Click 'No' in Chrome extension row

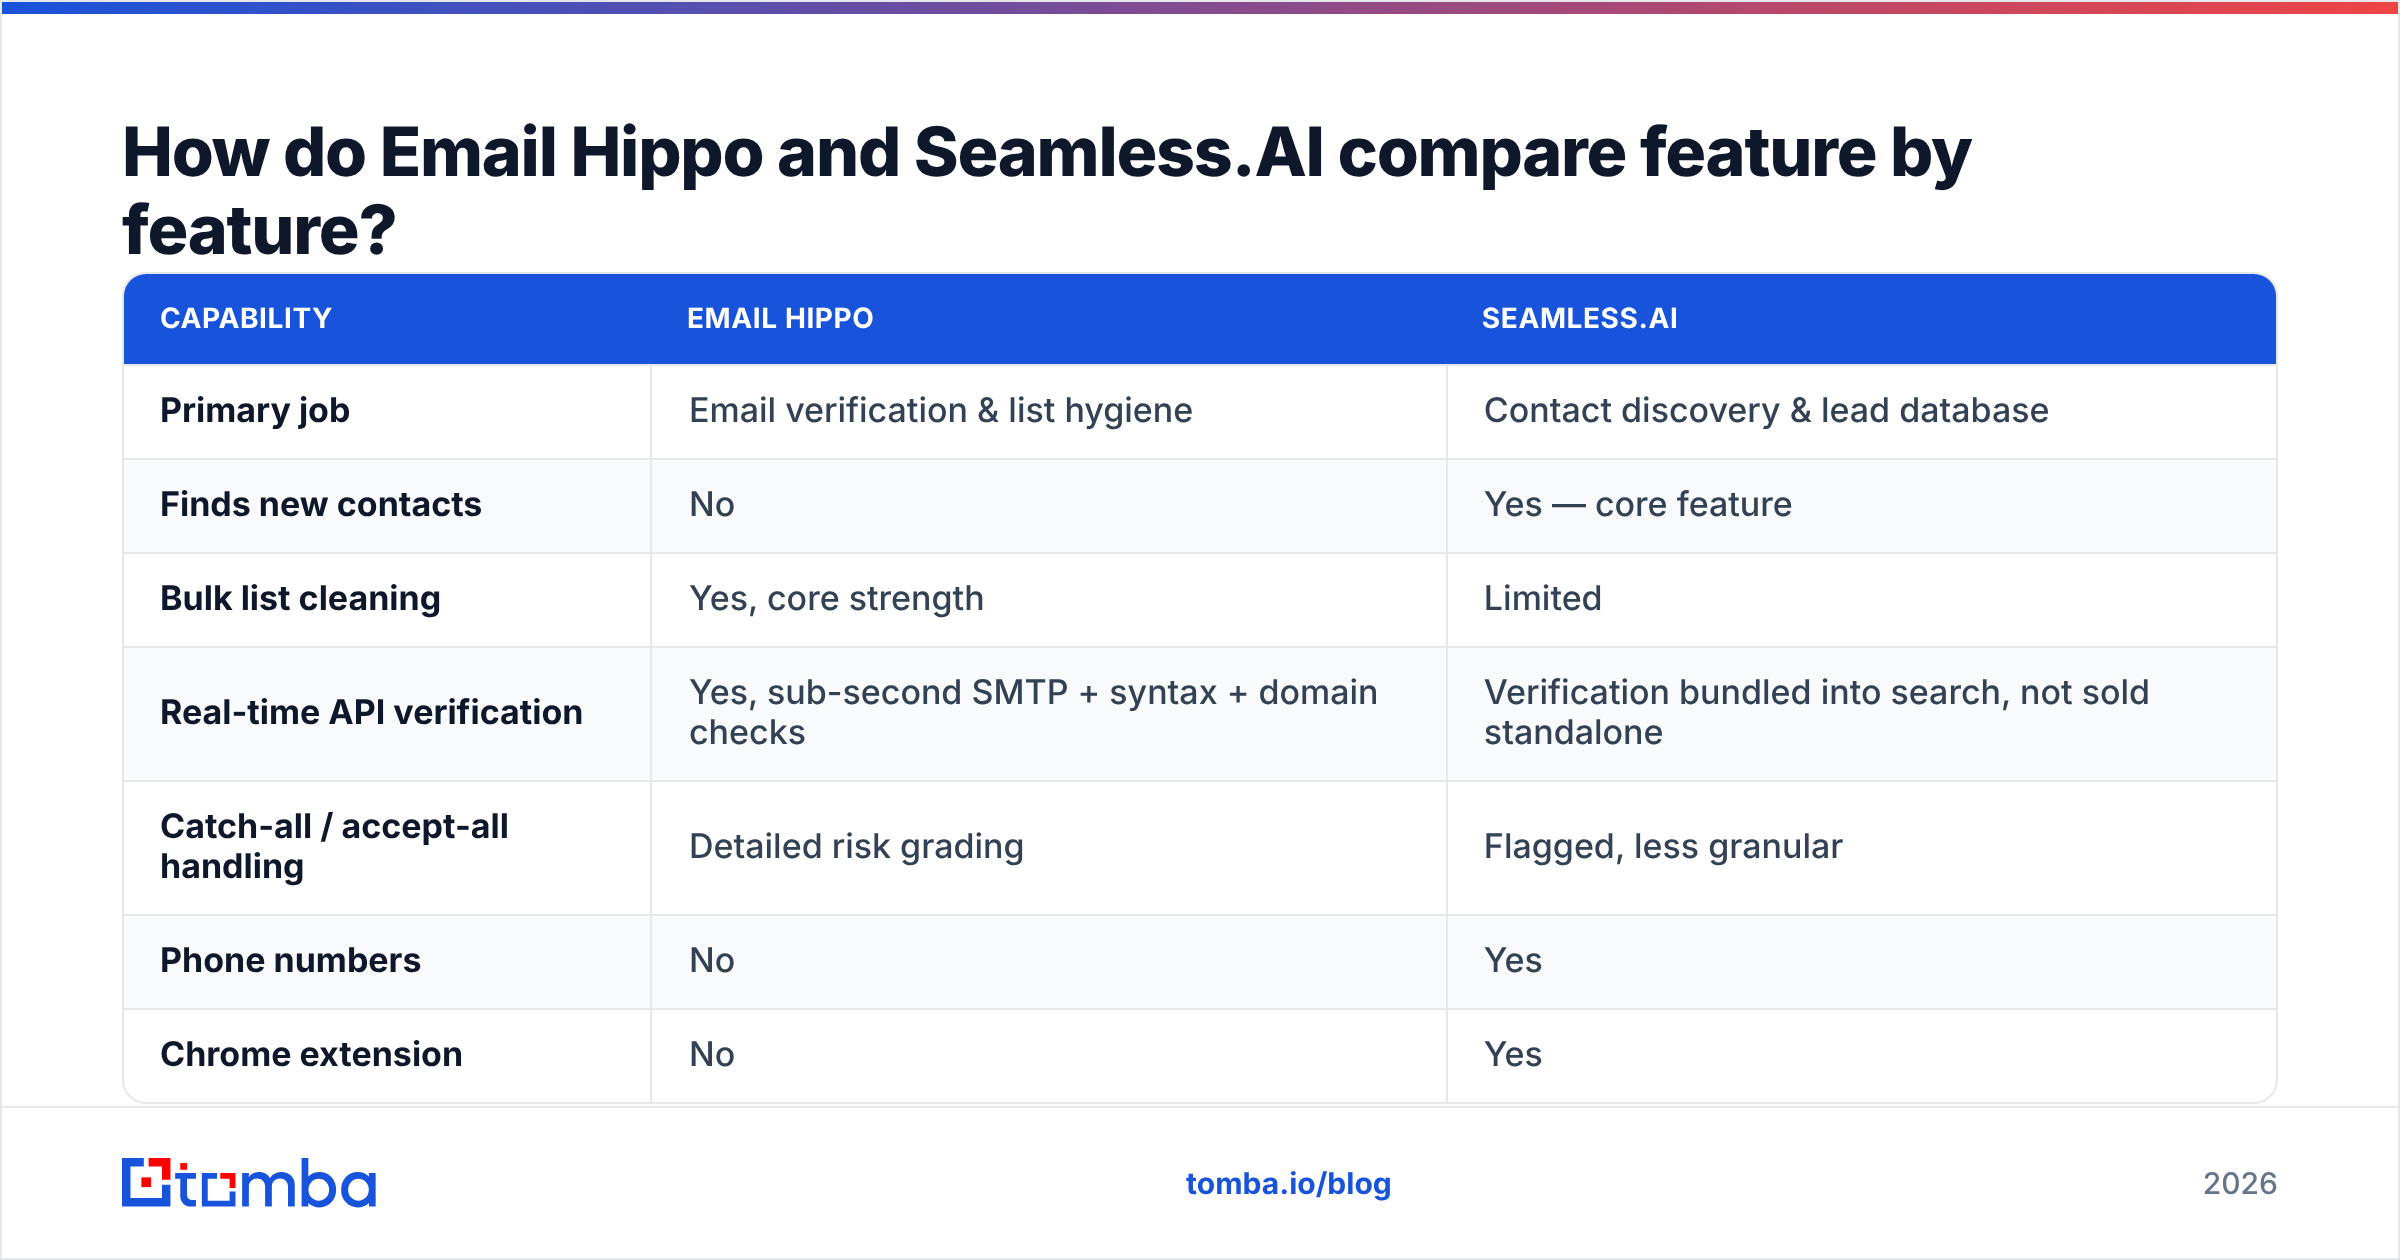coord(712,1055)
